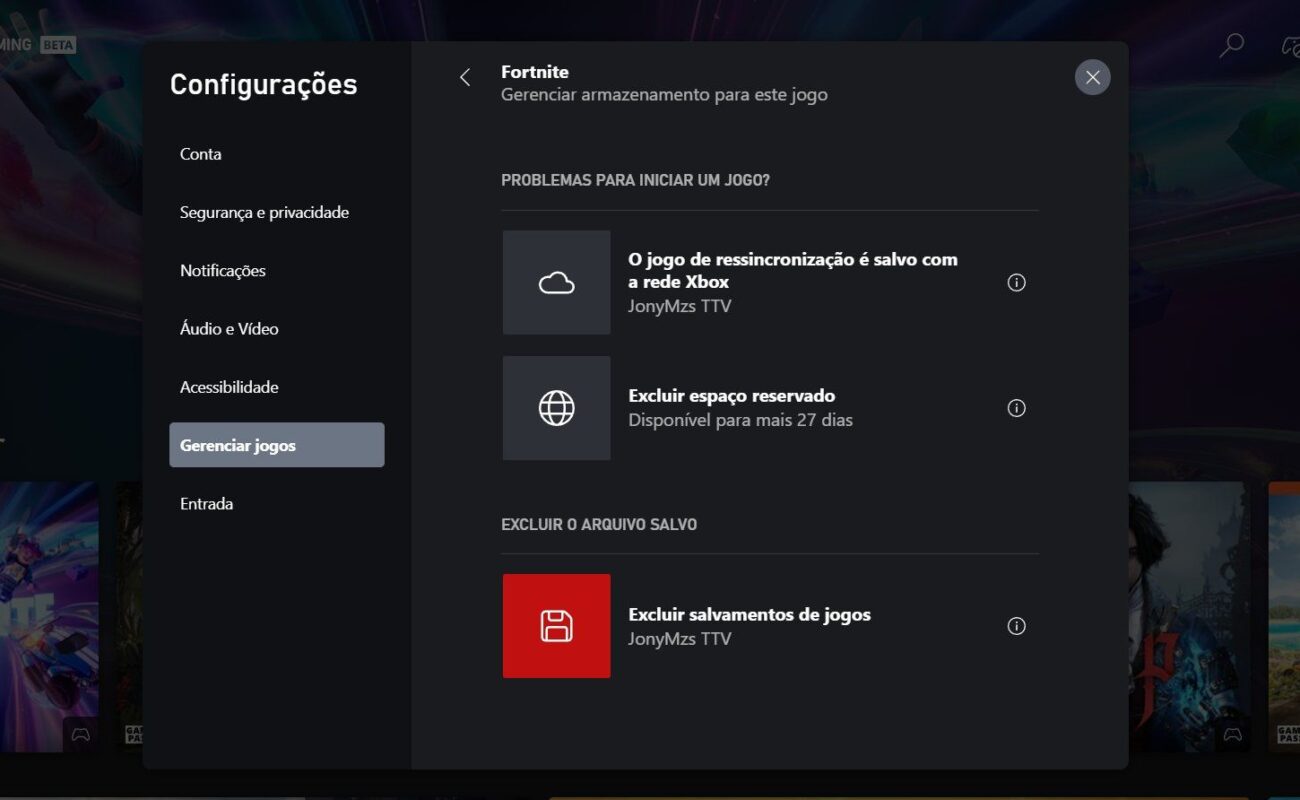
Task: Select Excluir espaço reservado option
Action: point(770,408)
